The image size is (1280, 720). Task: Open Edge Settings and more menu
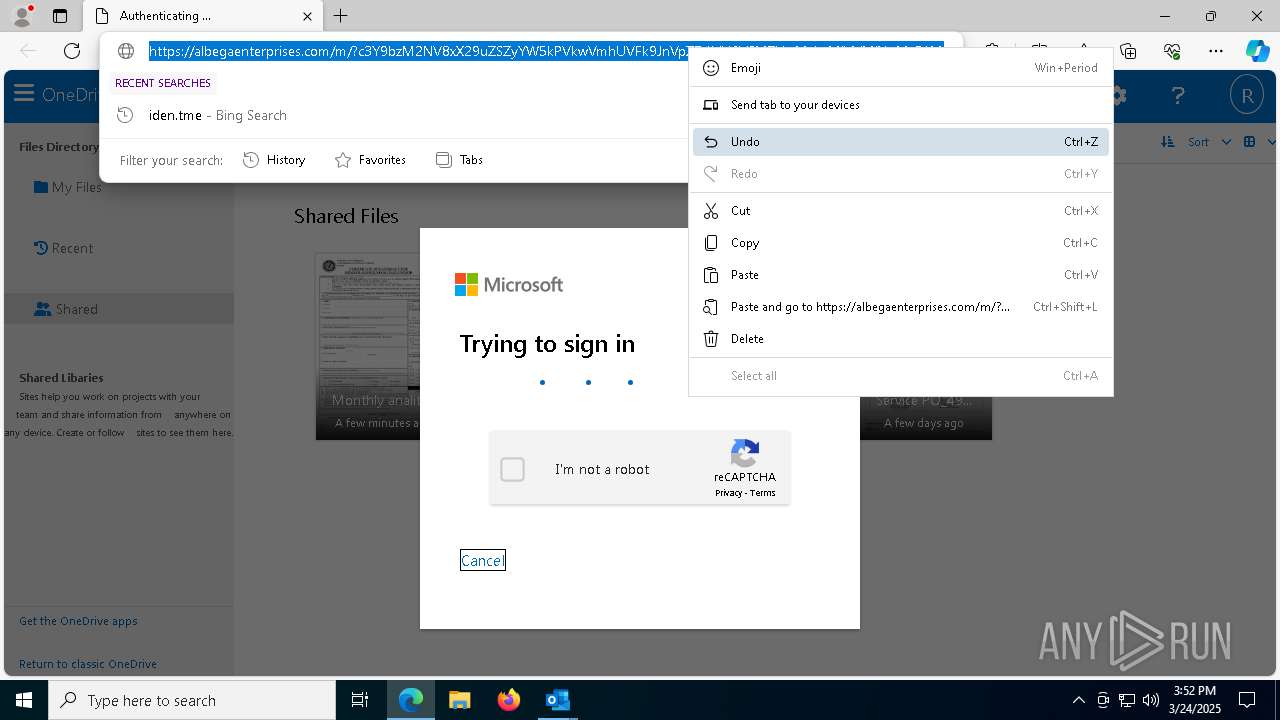pyautogui.click(x=1216, y=51)
